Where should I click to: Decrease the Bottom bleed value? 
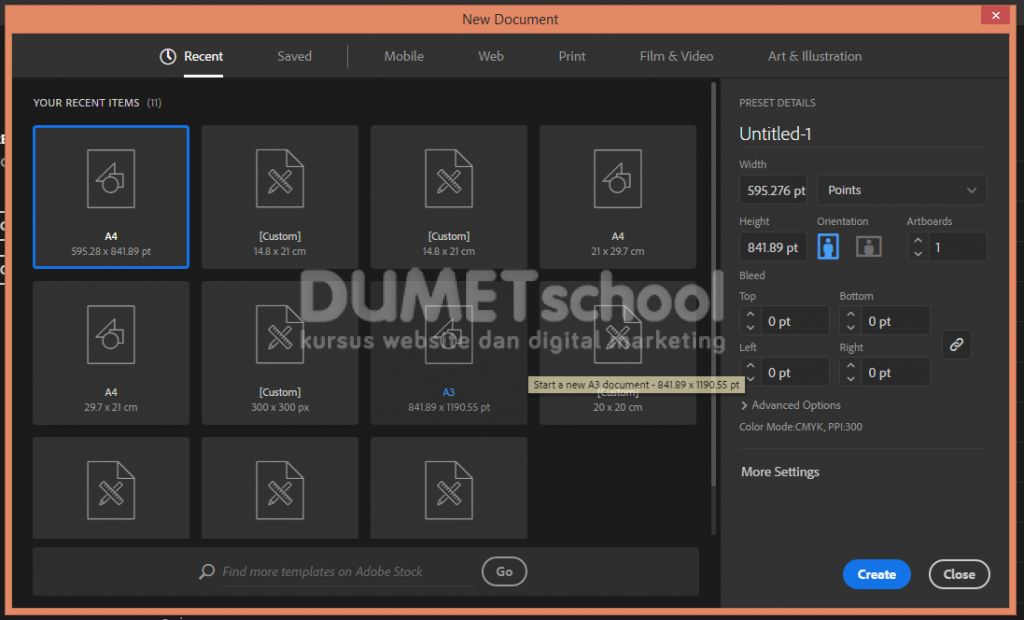850,327
